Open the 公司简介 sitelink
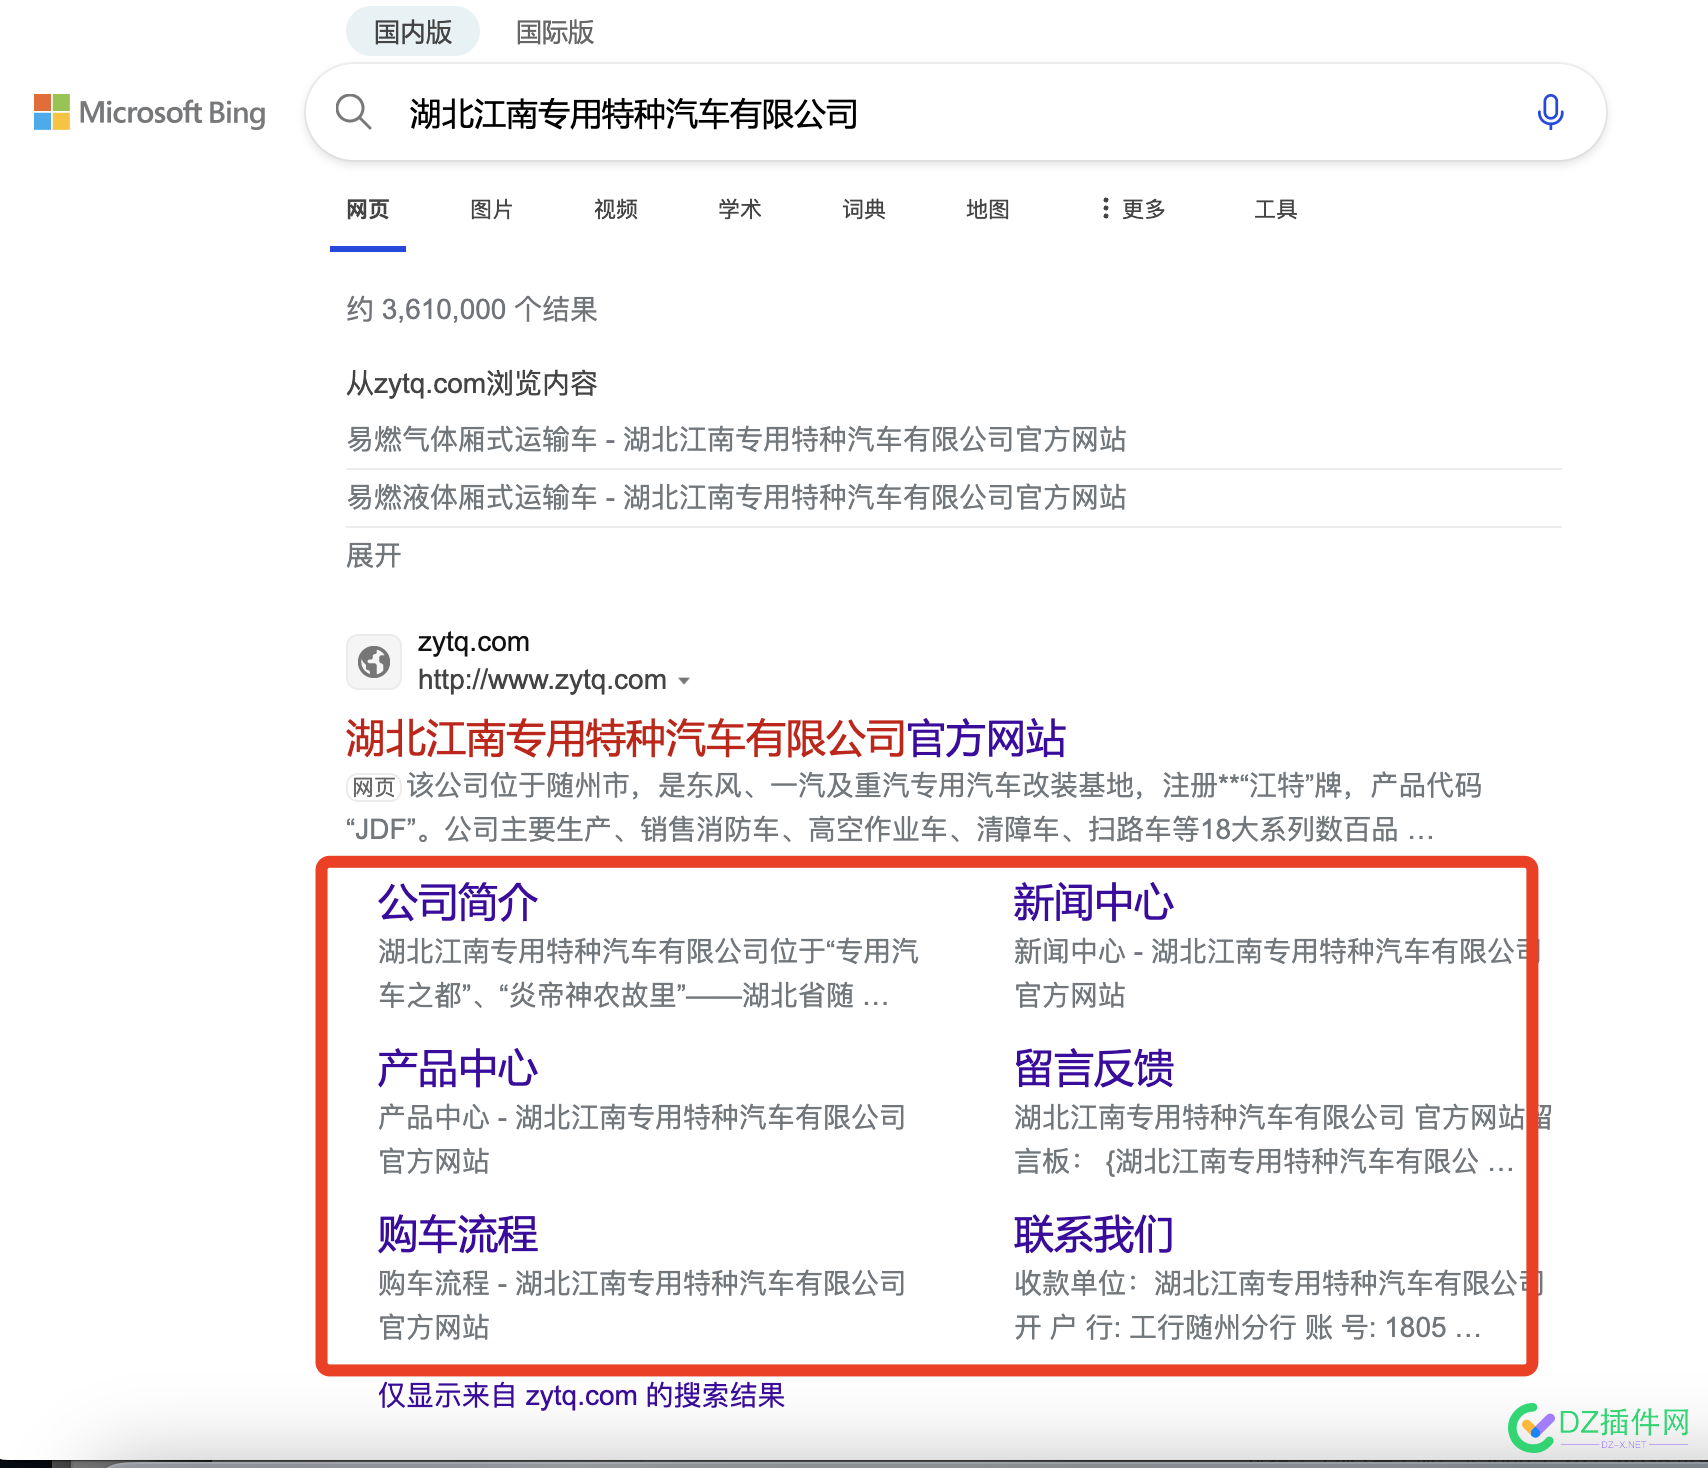 [x=458, y=902]
